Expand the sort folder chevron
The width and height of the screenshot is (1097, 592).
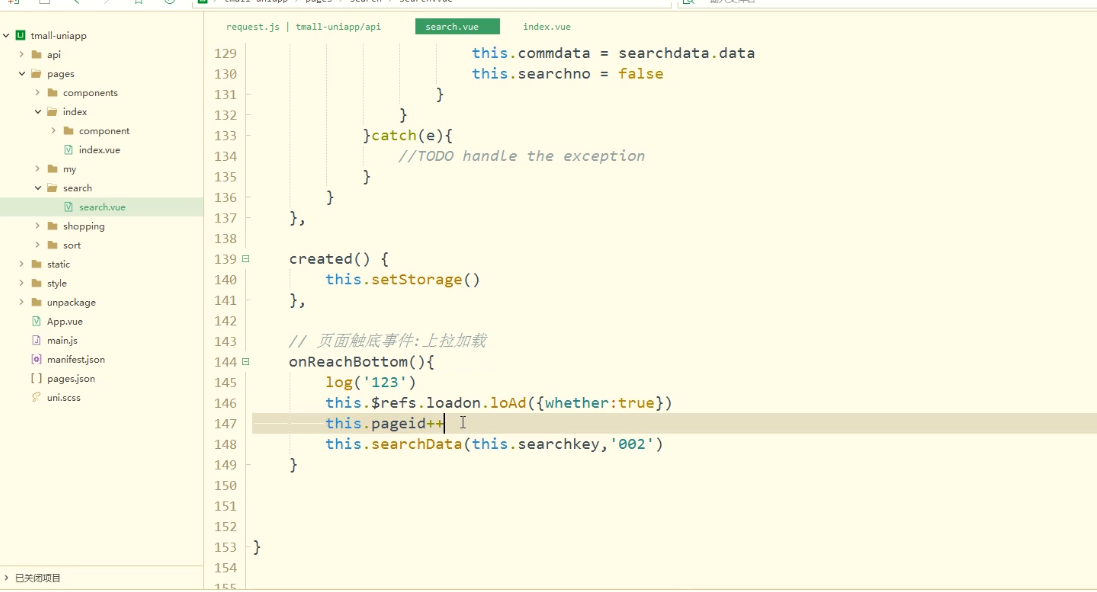point(37,245)
